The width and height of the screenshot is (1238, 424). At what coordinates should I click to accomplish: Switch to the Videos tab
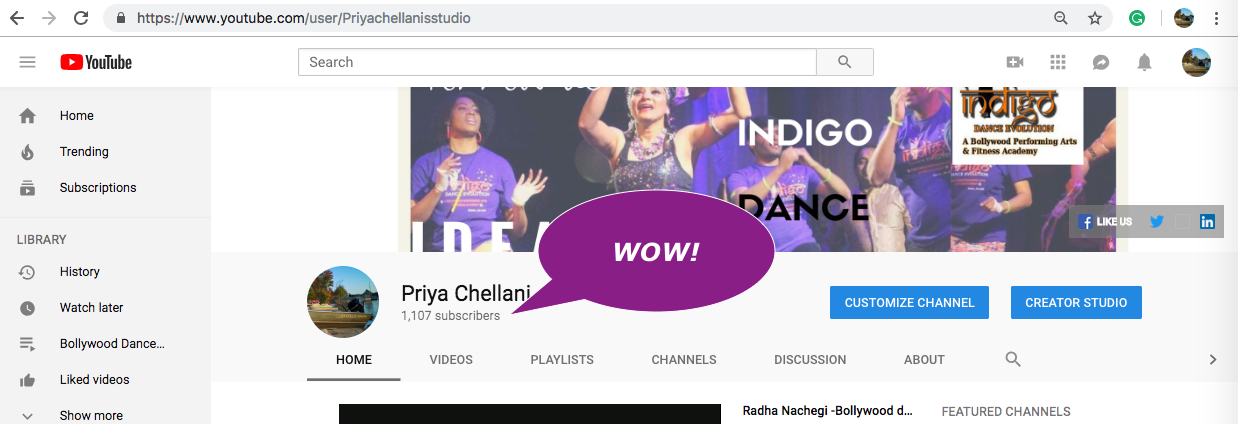(x=451, y=360)
